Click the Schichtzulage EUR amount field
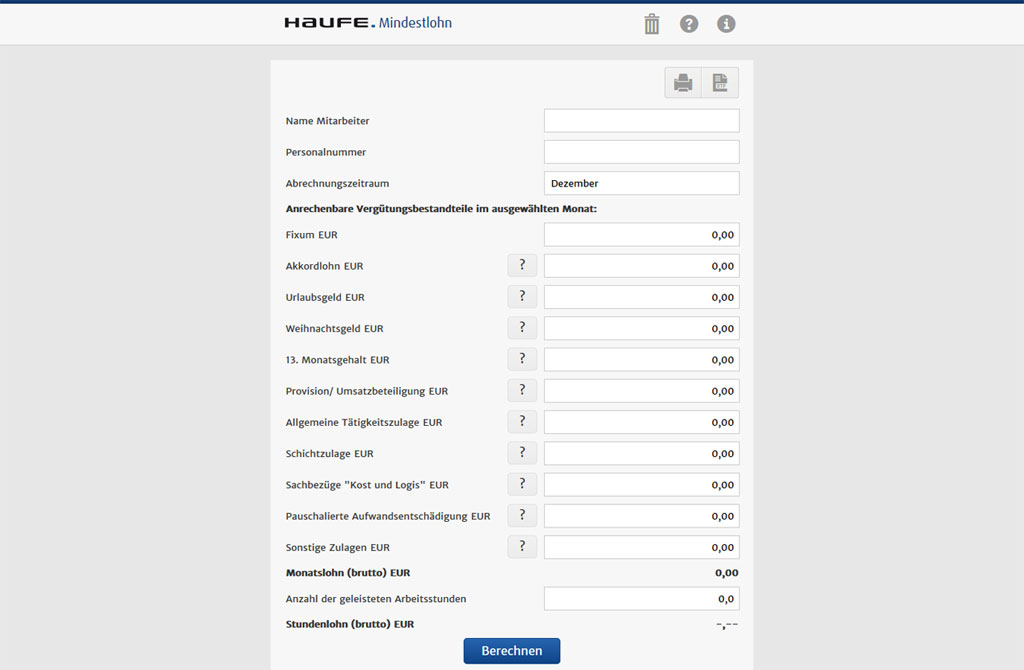This screenshot has height=670, width=1024. (641, 454)
